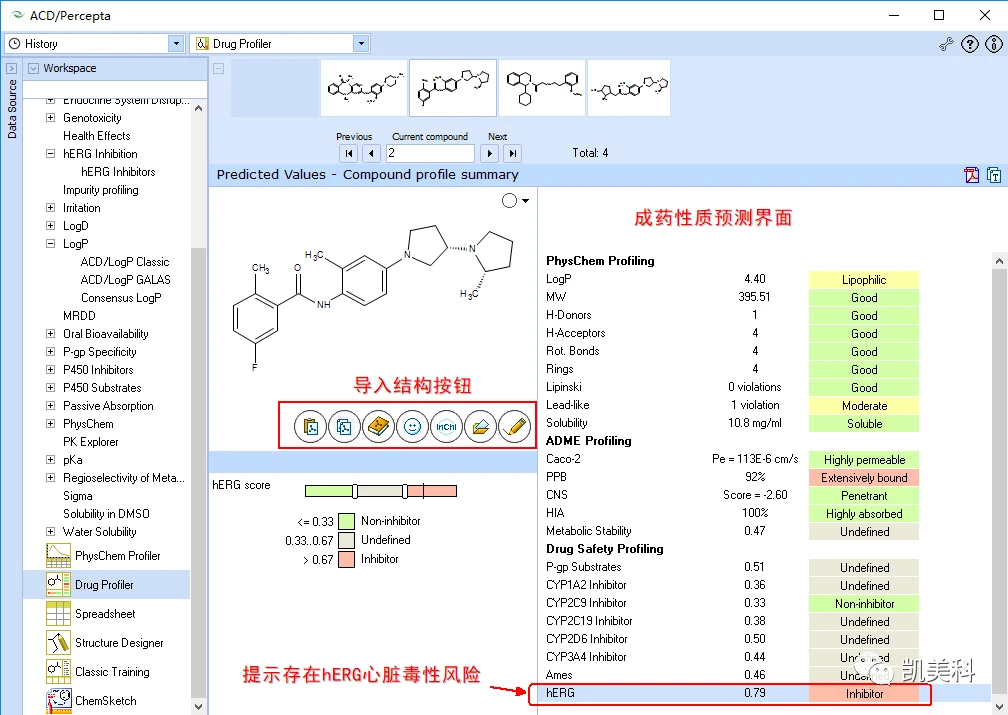Screen dimensions: 1008x715
Task: Go to previous compound
Action: point(371,153)
